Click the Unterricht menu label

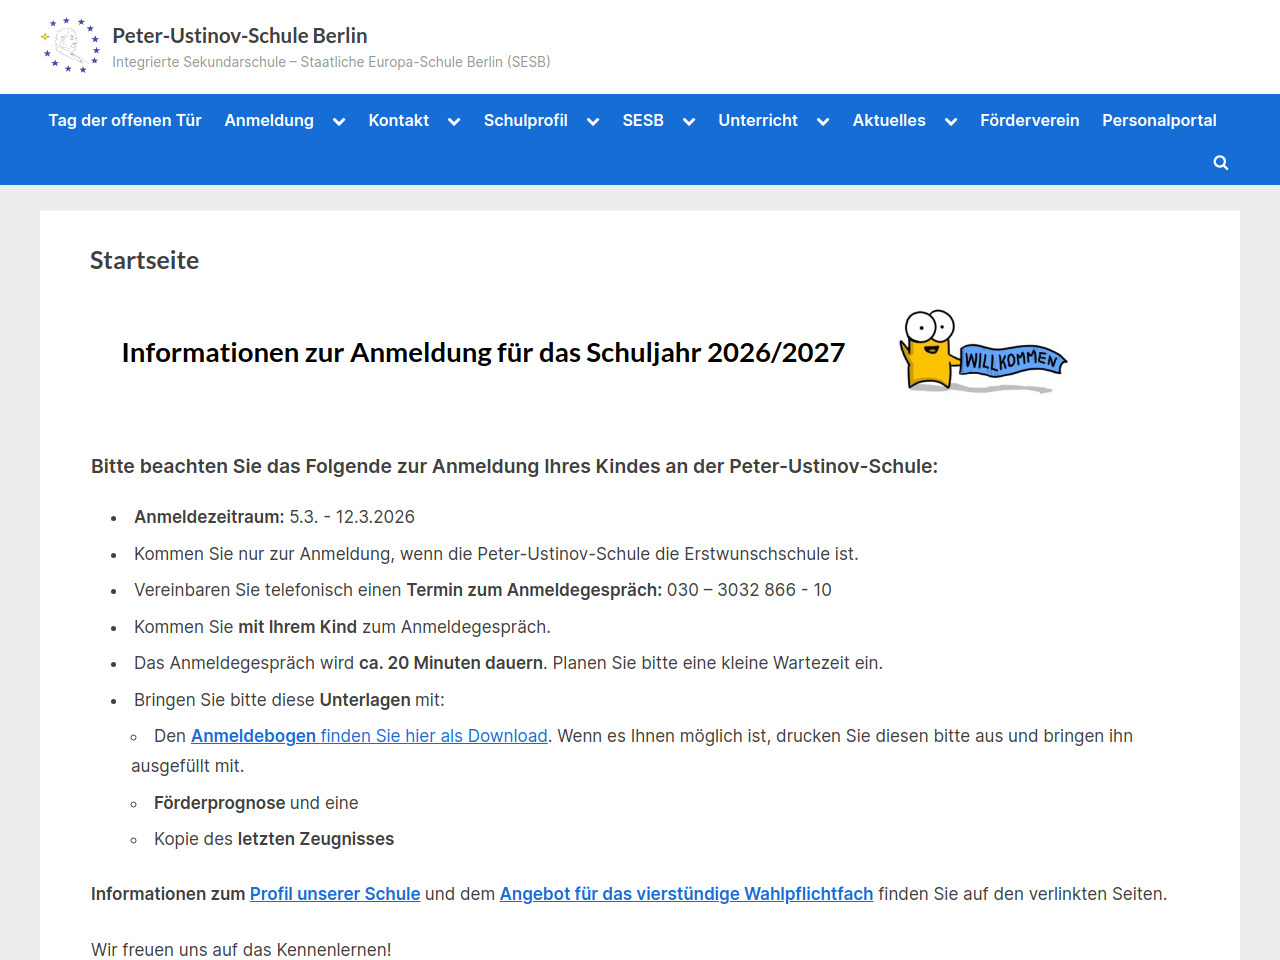click(757, 120)
